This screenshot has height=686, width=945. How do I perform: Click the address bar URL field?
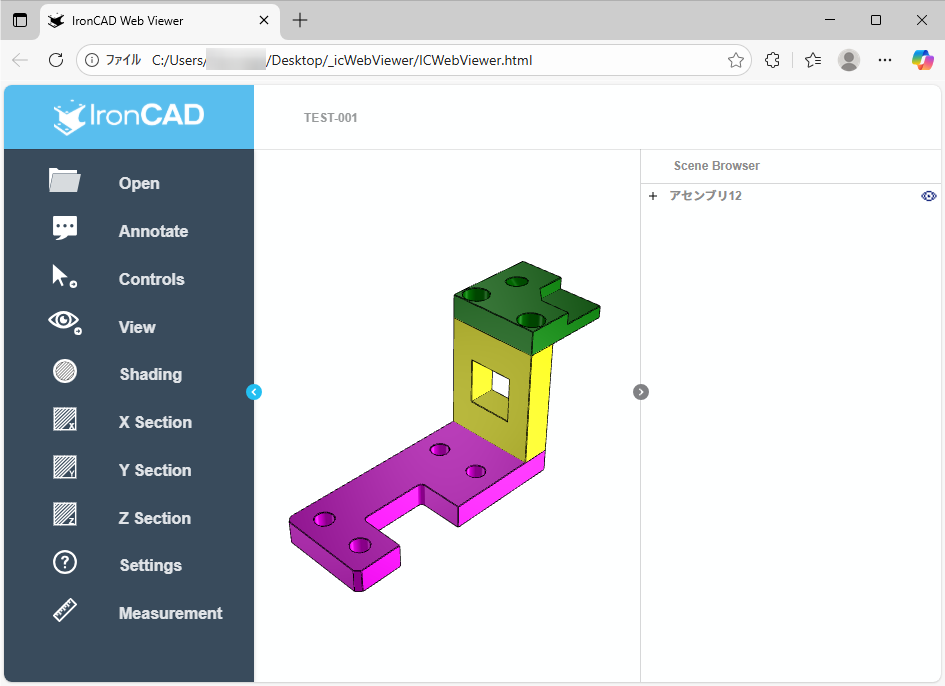point(400,60)
